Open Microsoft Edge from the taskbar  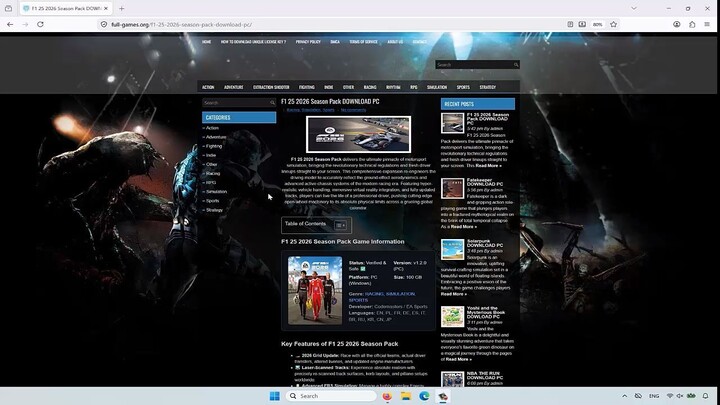(x=424, y=396)
